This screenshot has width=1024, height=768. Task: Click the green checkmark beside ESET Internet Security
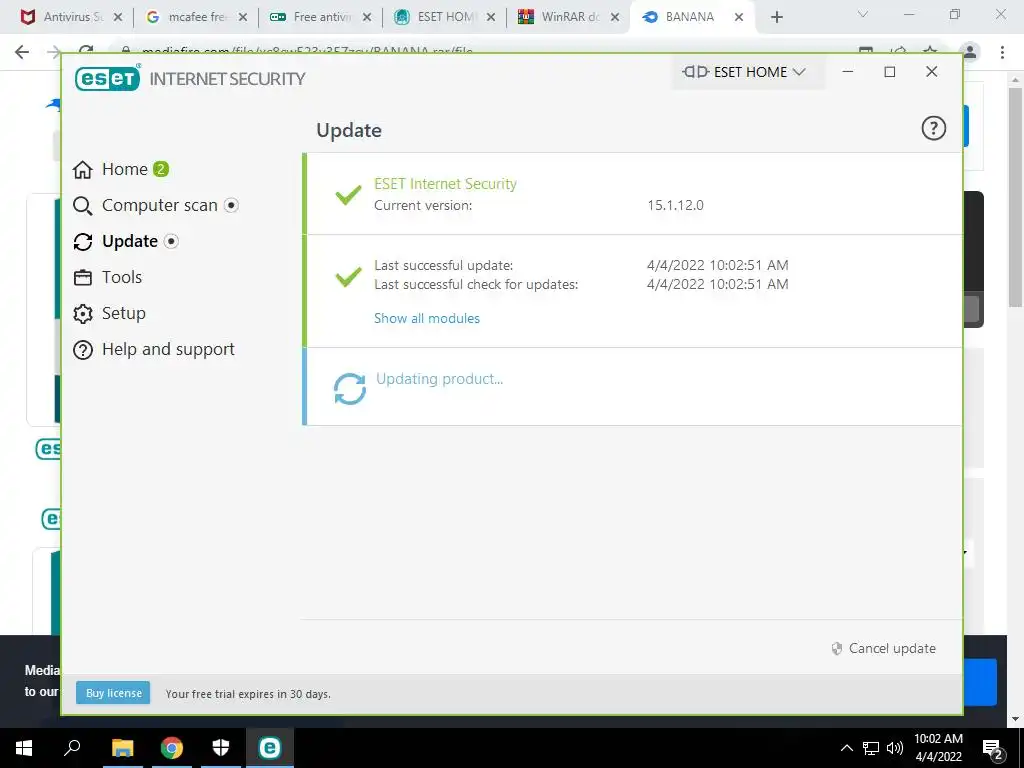pos(348,194)
